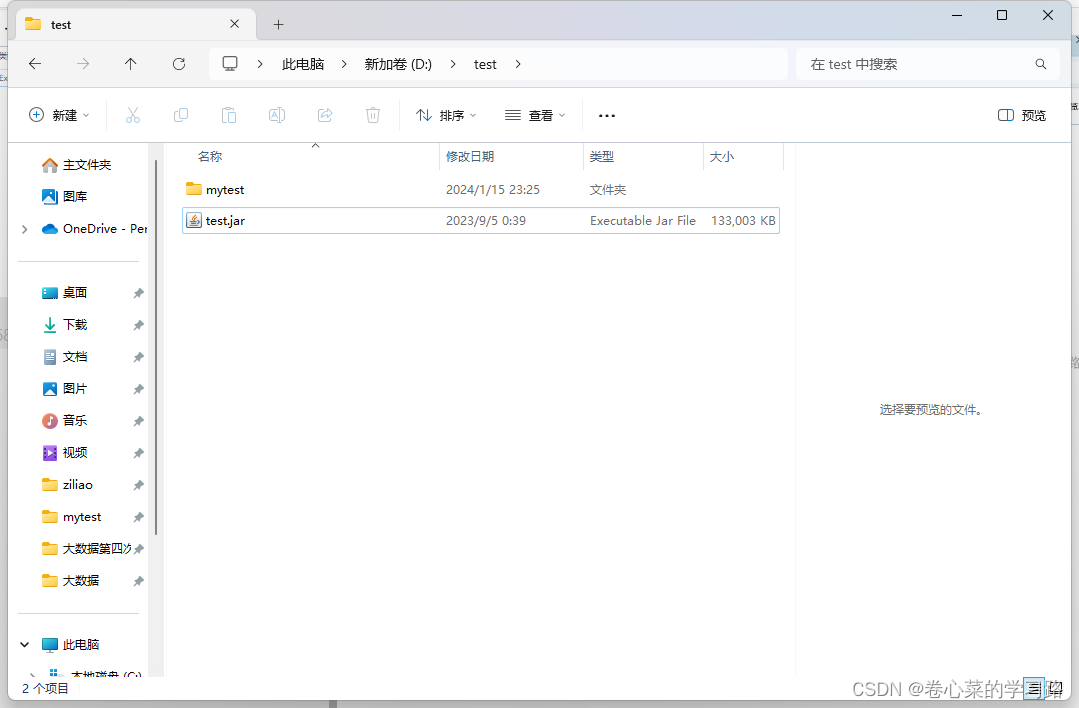Sort by 类型 column header
Screen dimensions: 1079x708
[x=601, y=156]
